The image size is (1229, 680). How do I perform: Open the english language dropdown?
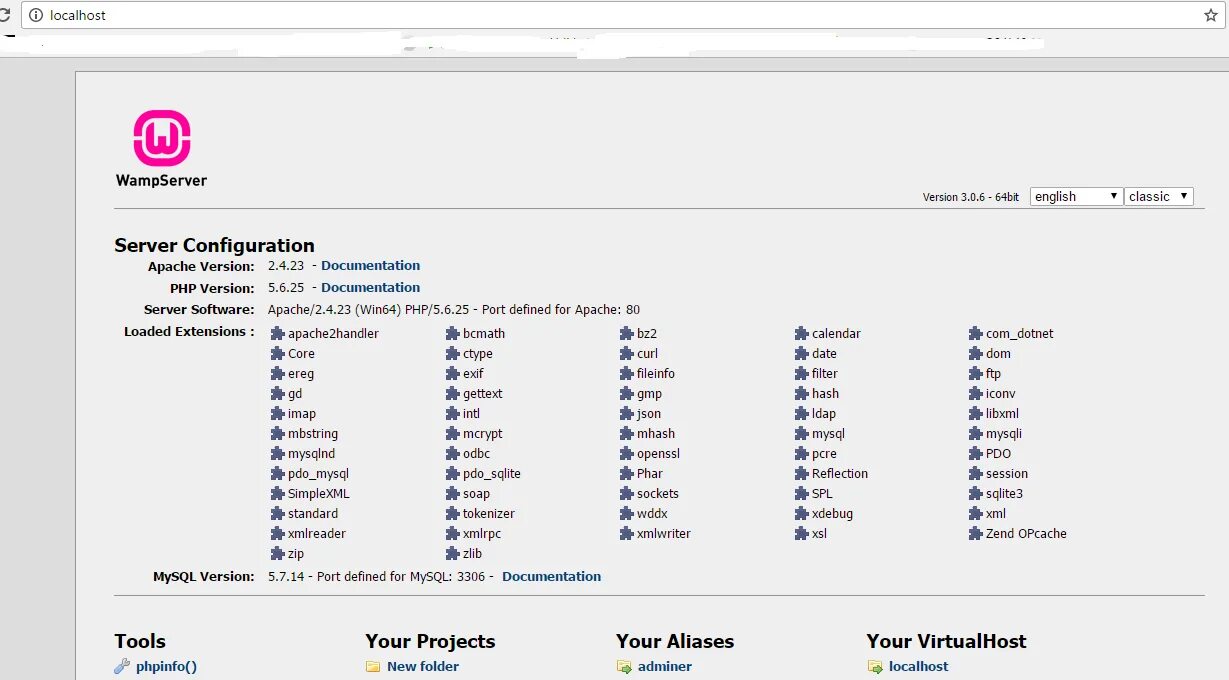tap(1076, 196)
